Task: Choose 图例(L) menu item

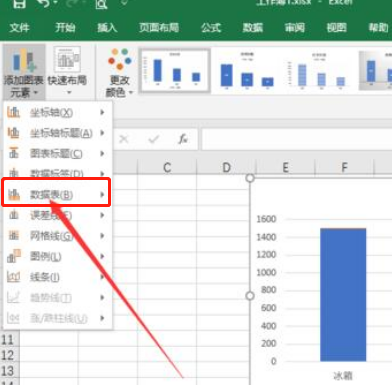Action: 57,256
